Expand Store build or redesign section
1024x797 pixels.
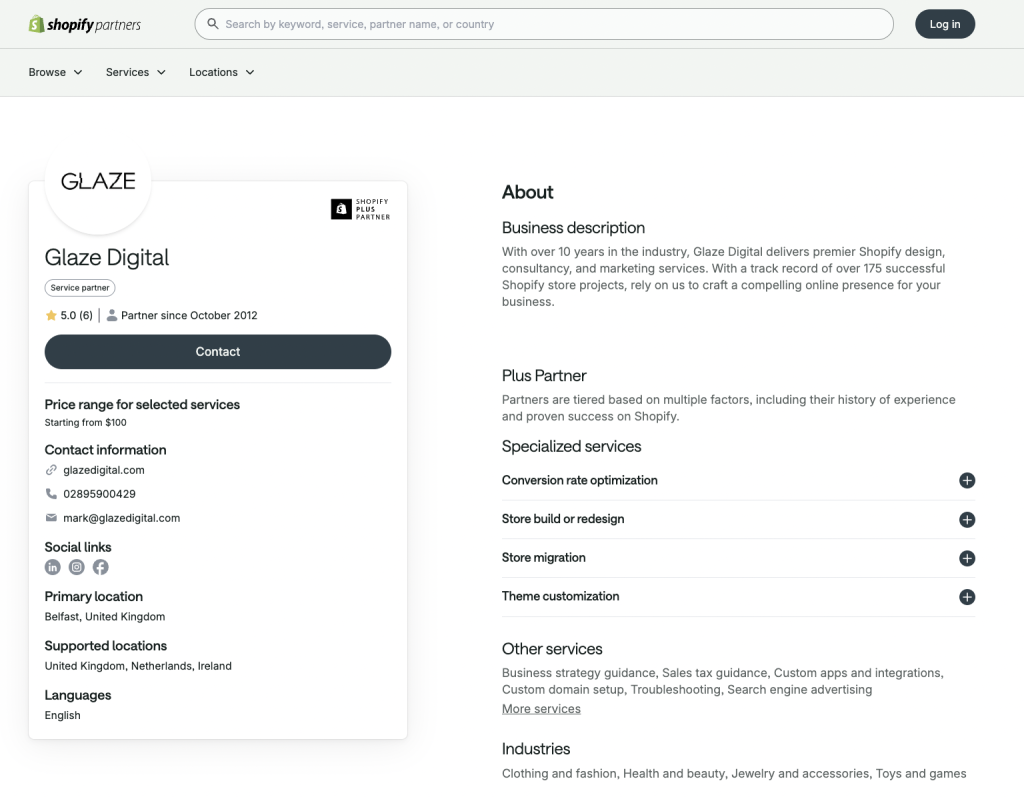click(738, 519)
